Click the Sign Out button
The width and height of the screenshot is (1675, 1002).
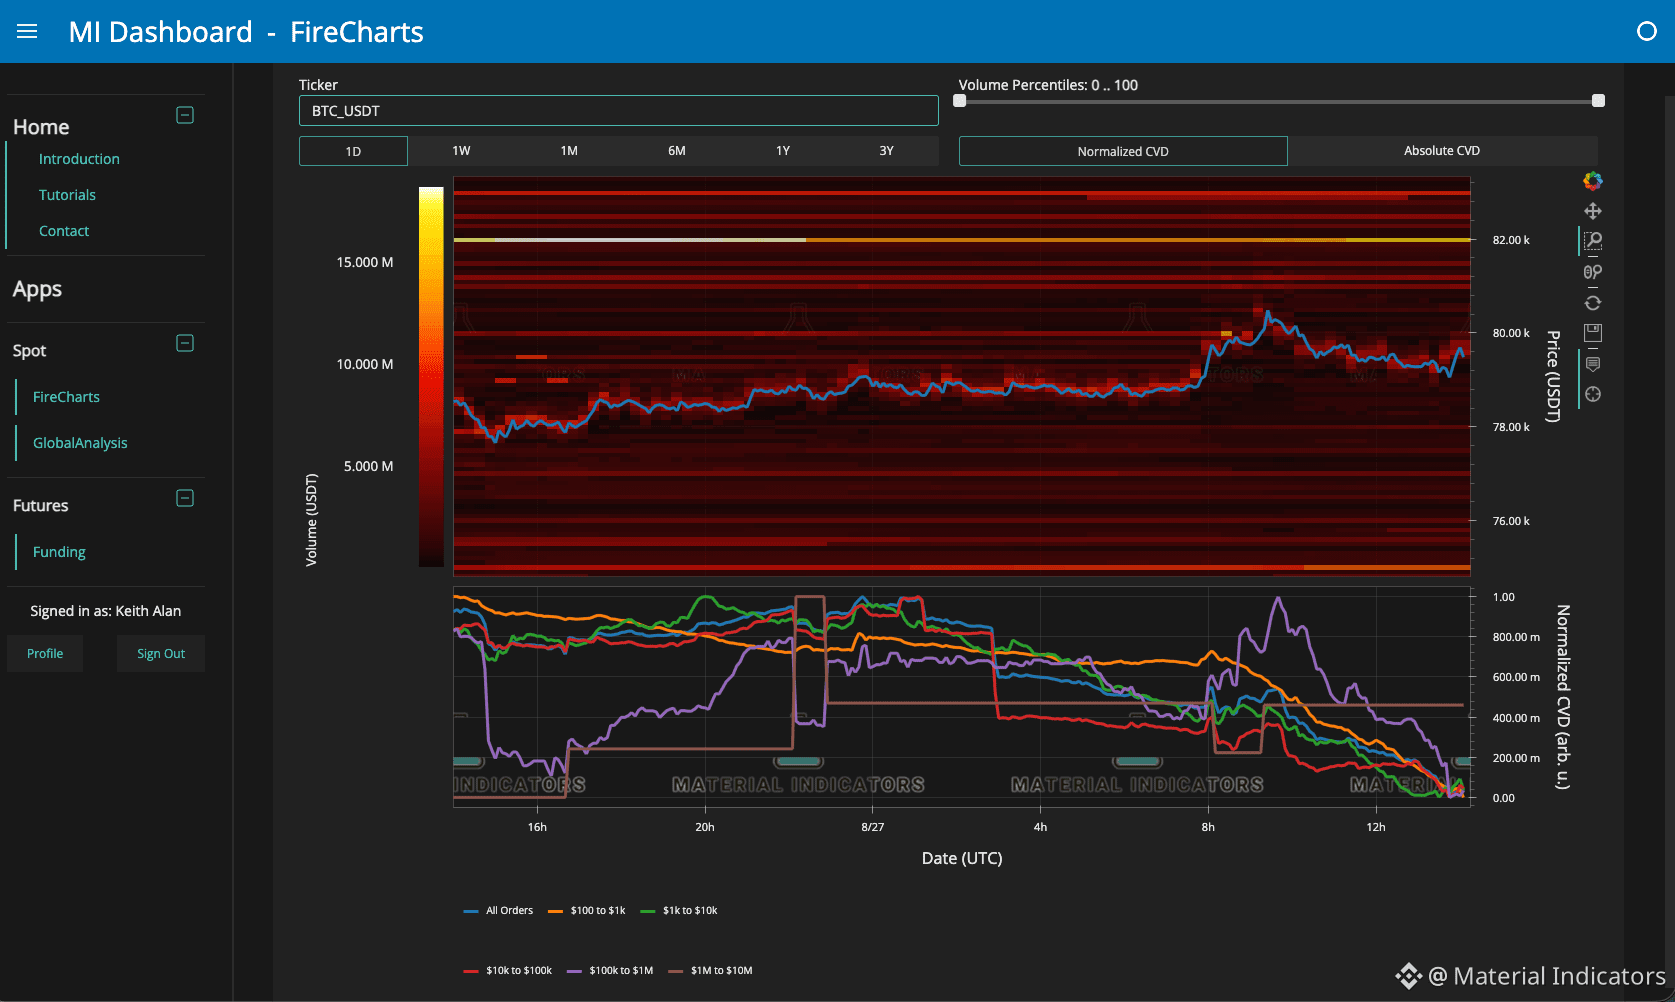point(161,654)
